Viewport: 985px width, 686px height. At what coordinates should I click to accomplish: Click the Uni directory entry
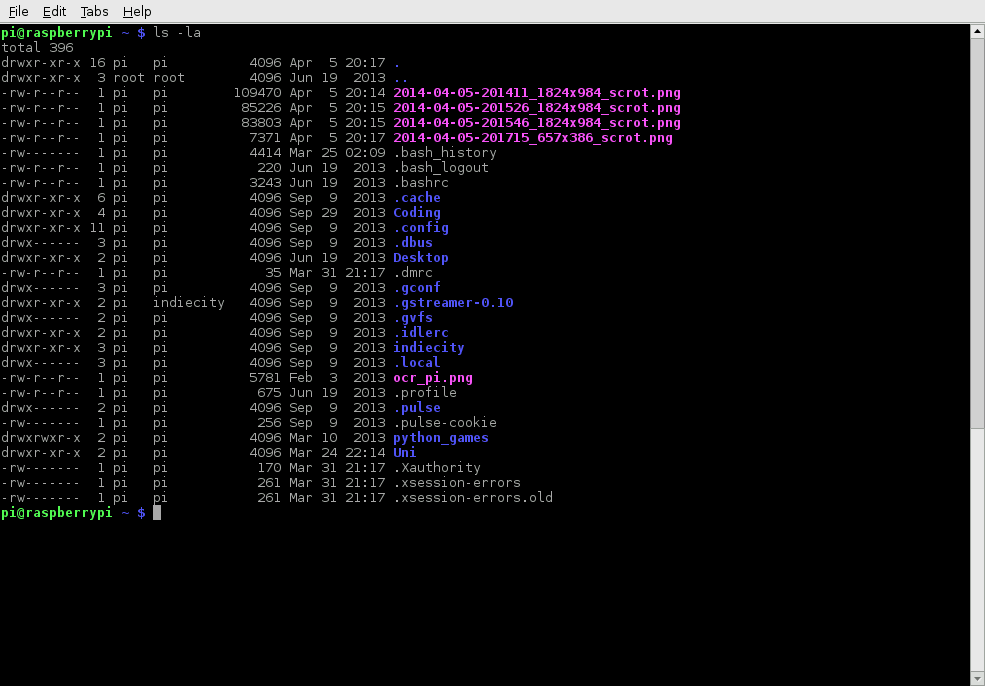tap(404, 453)
